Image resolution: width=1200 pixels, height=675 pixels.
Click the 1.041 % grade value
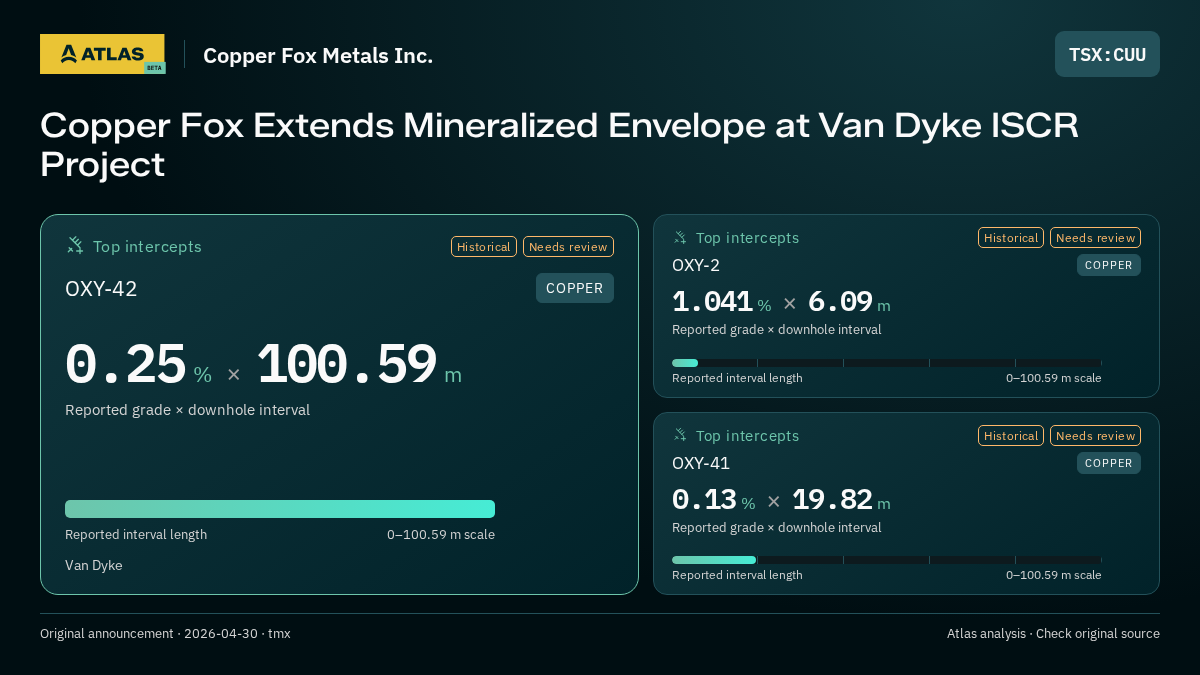click(721, 302)
